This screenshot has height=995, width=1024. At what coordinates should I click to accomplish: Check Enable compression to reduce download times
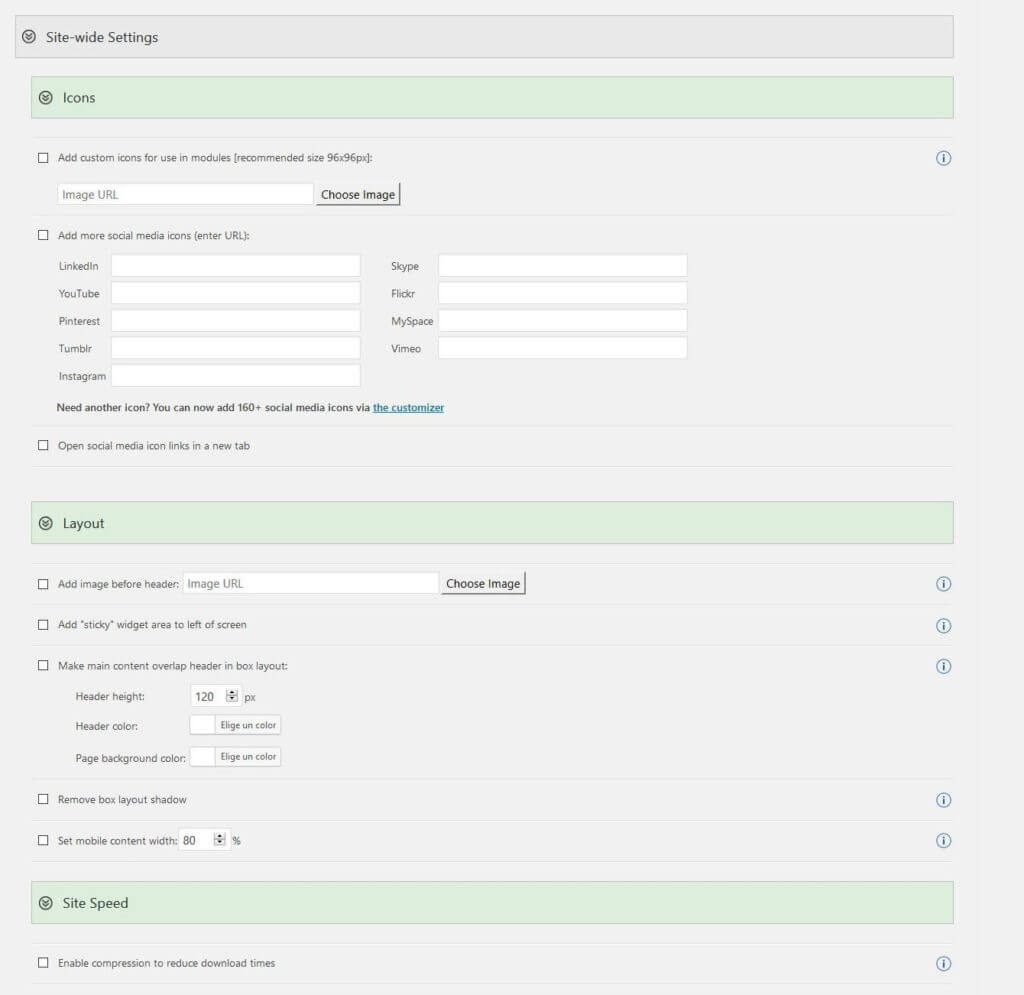tap(43, 962)
